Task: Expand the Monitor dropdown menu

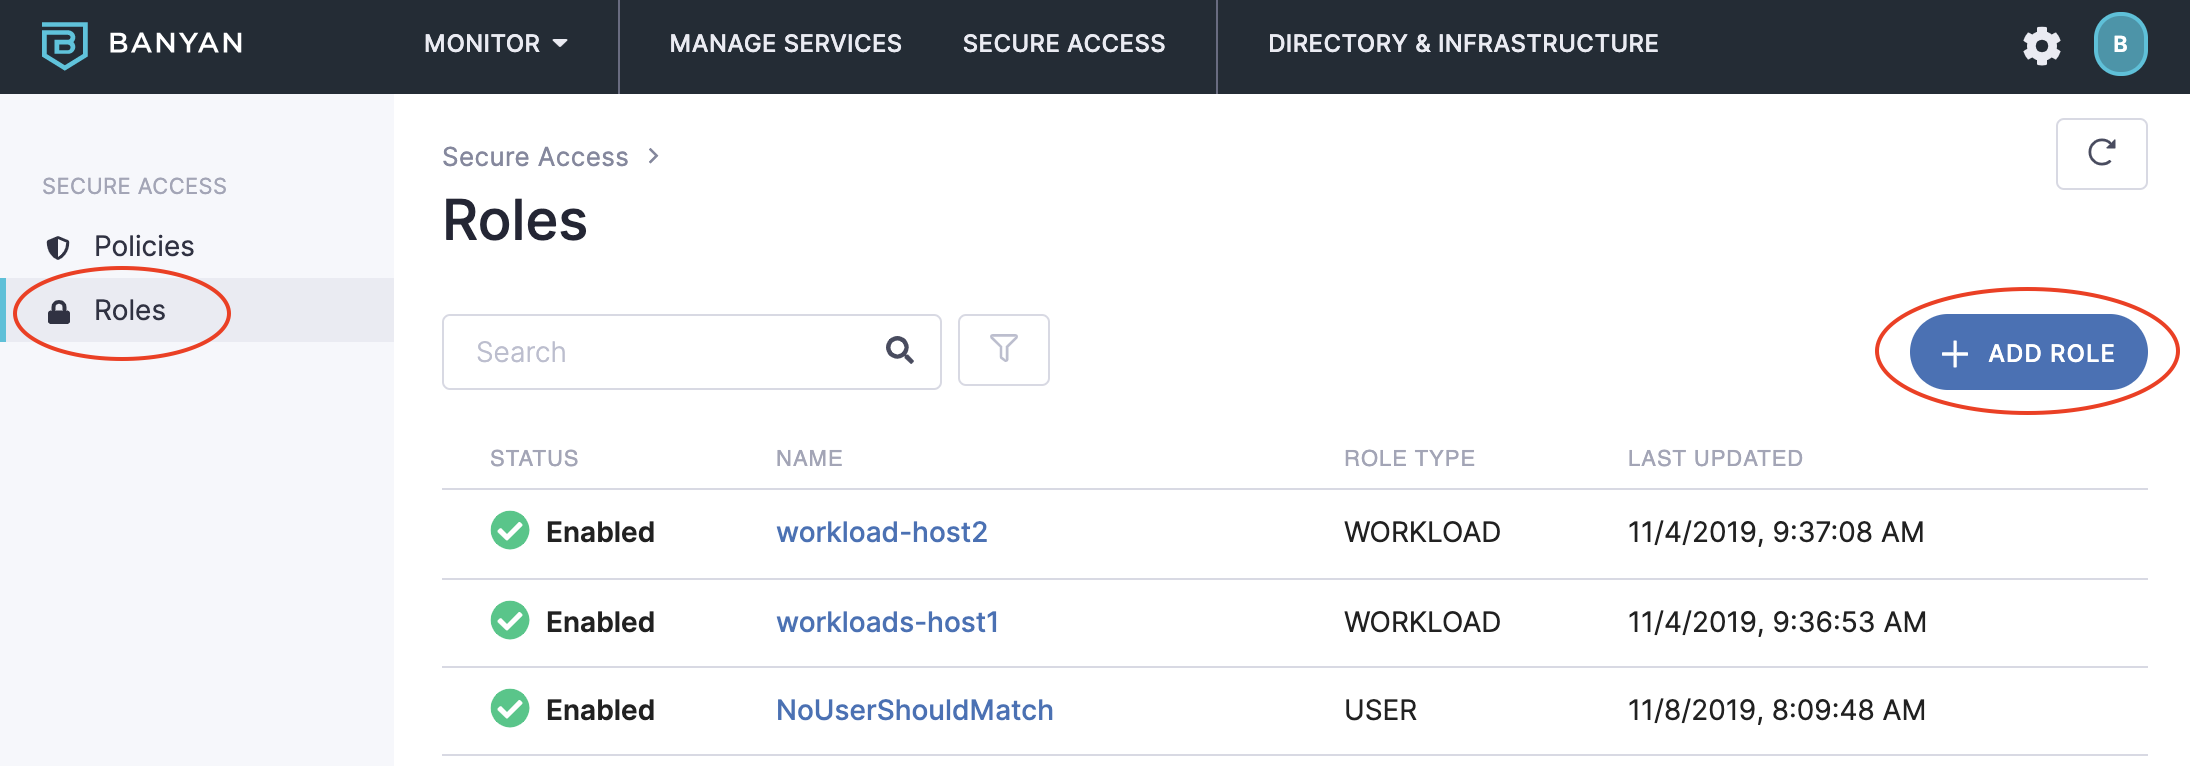Action: (x=495, y=44)
